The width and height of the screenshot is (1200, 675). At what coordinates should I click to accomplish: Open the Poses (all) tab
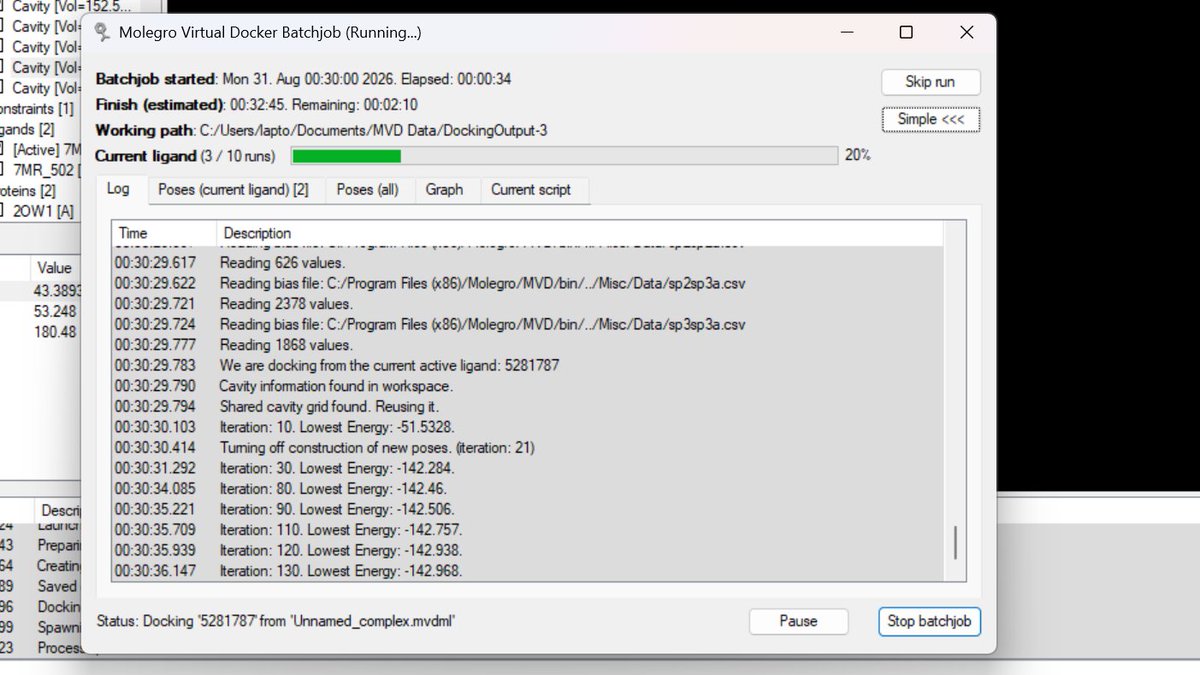pos(370,189)
